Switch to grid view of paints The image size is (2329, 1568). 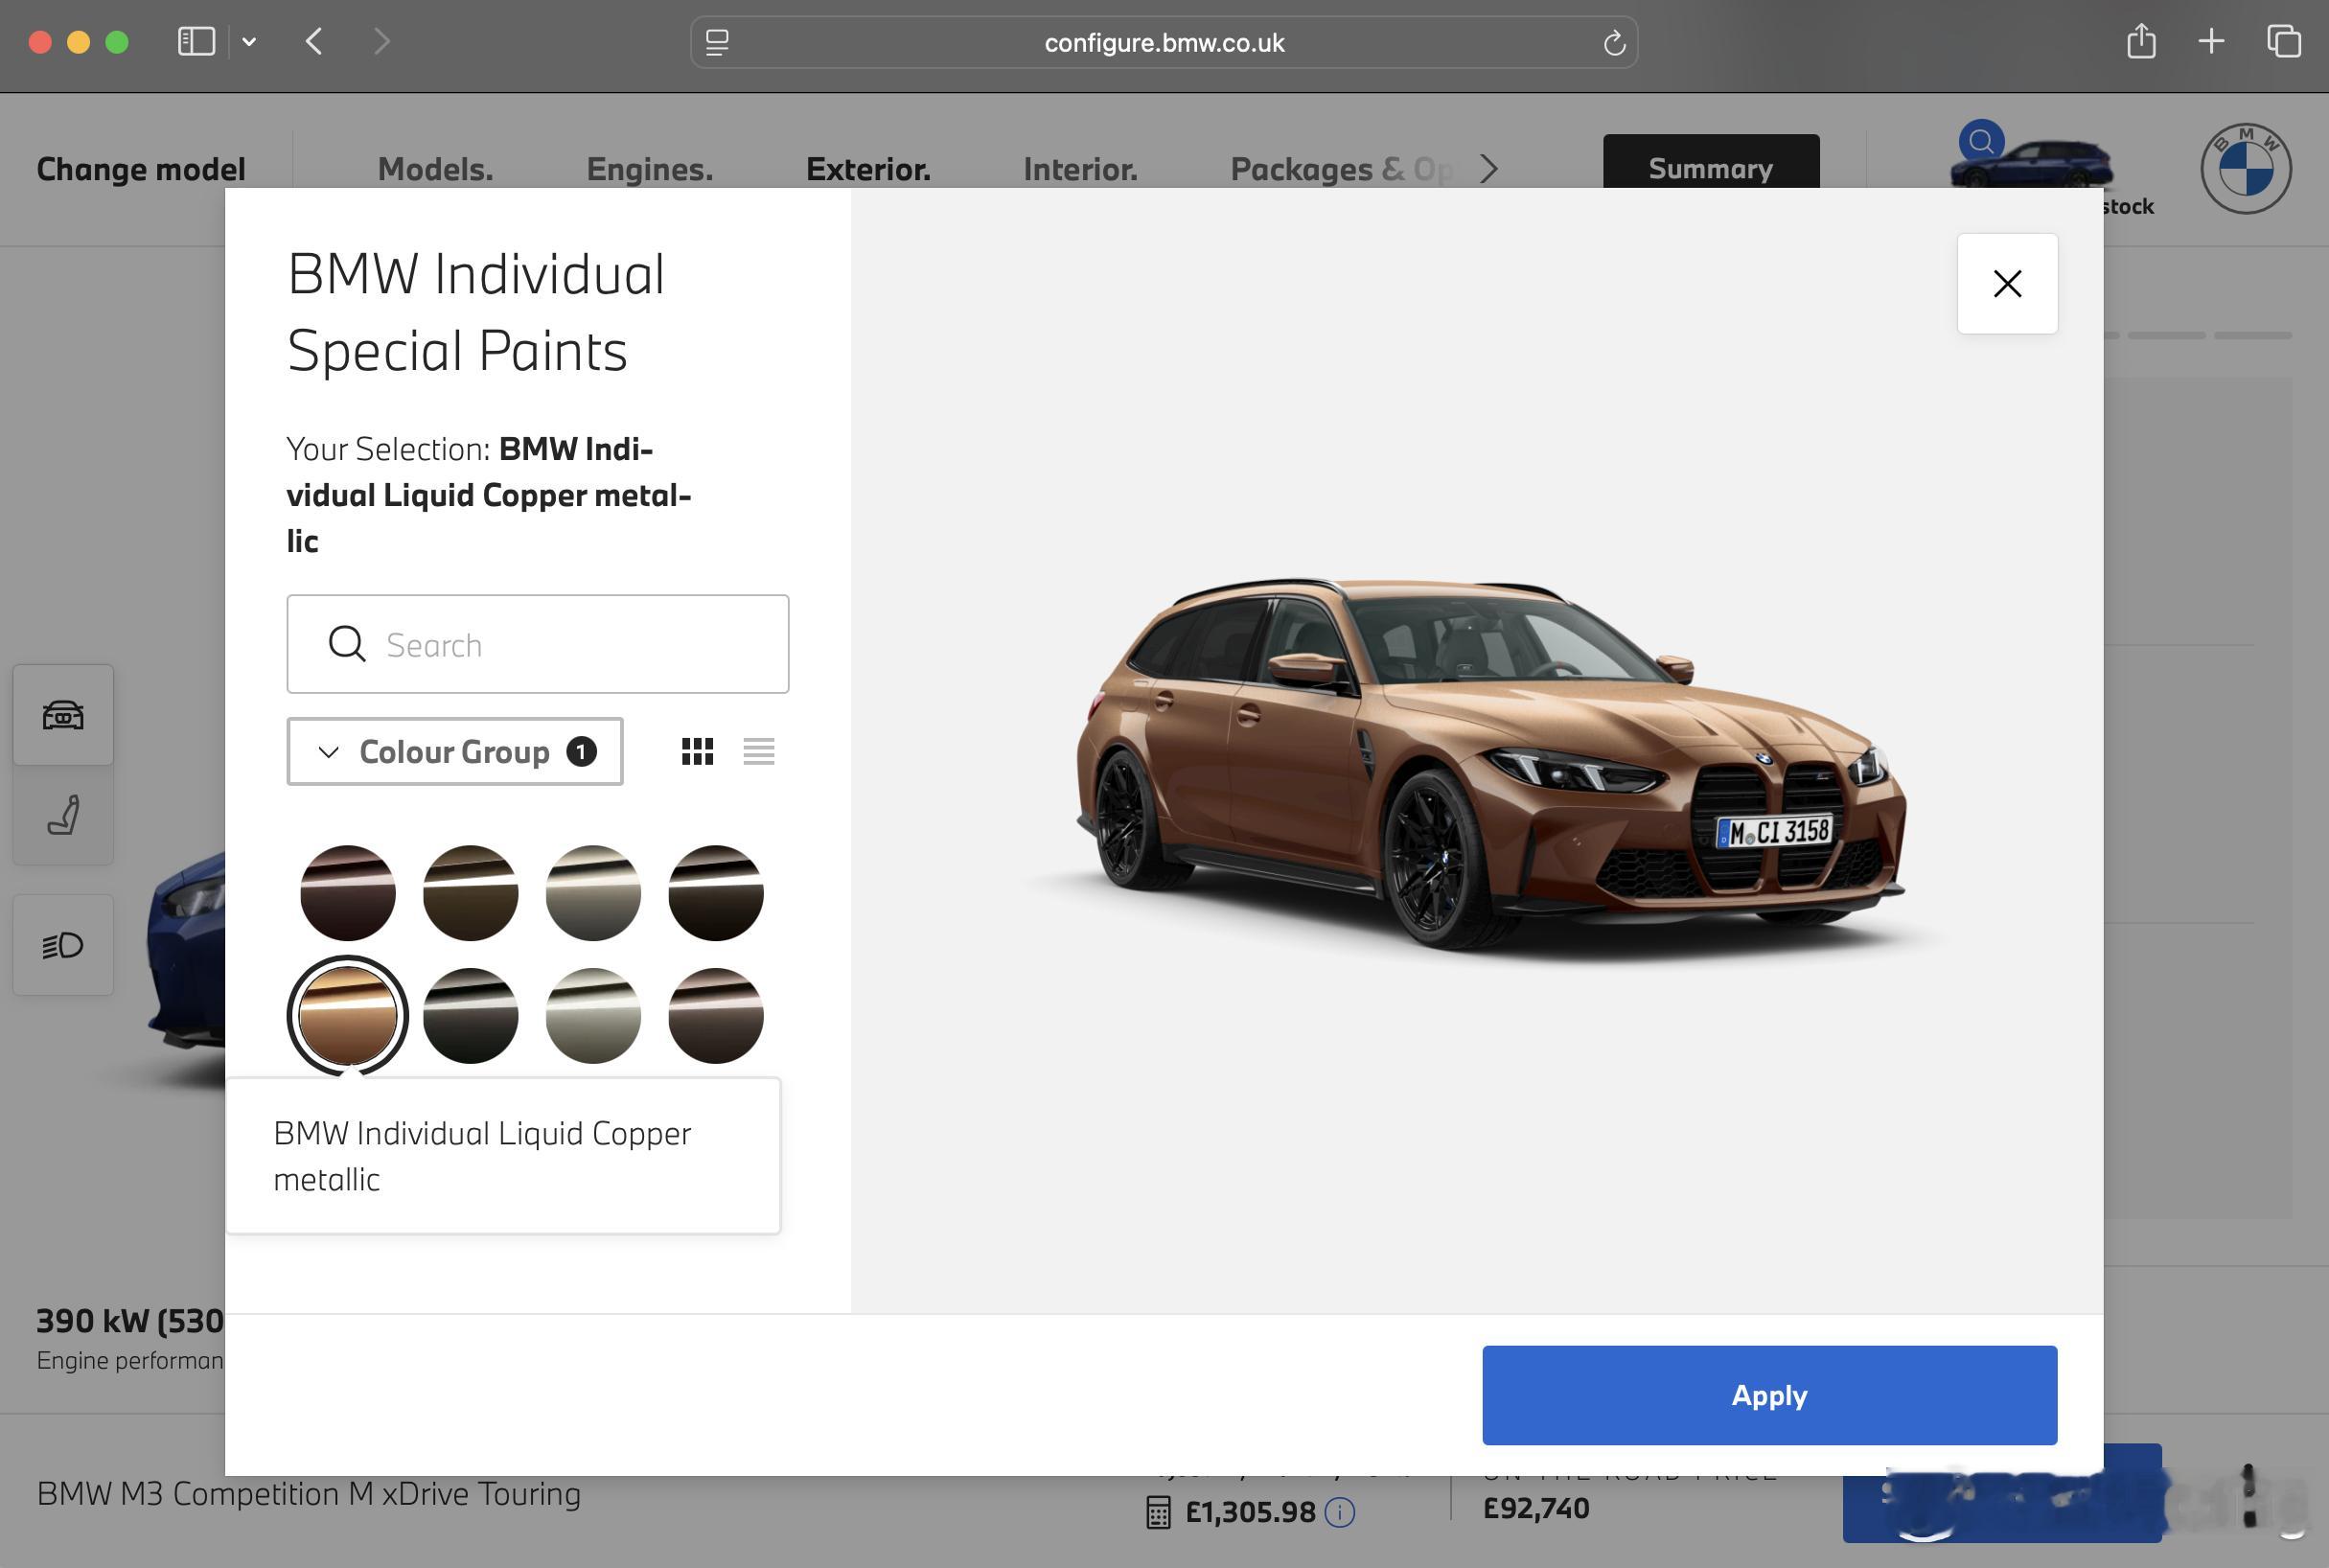tap(697, 751)
